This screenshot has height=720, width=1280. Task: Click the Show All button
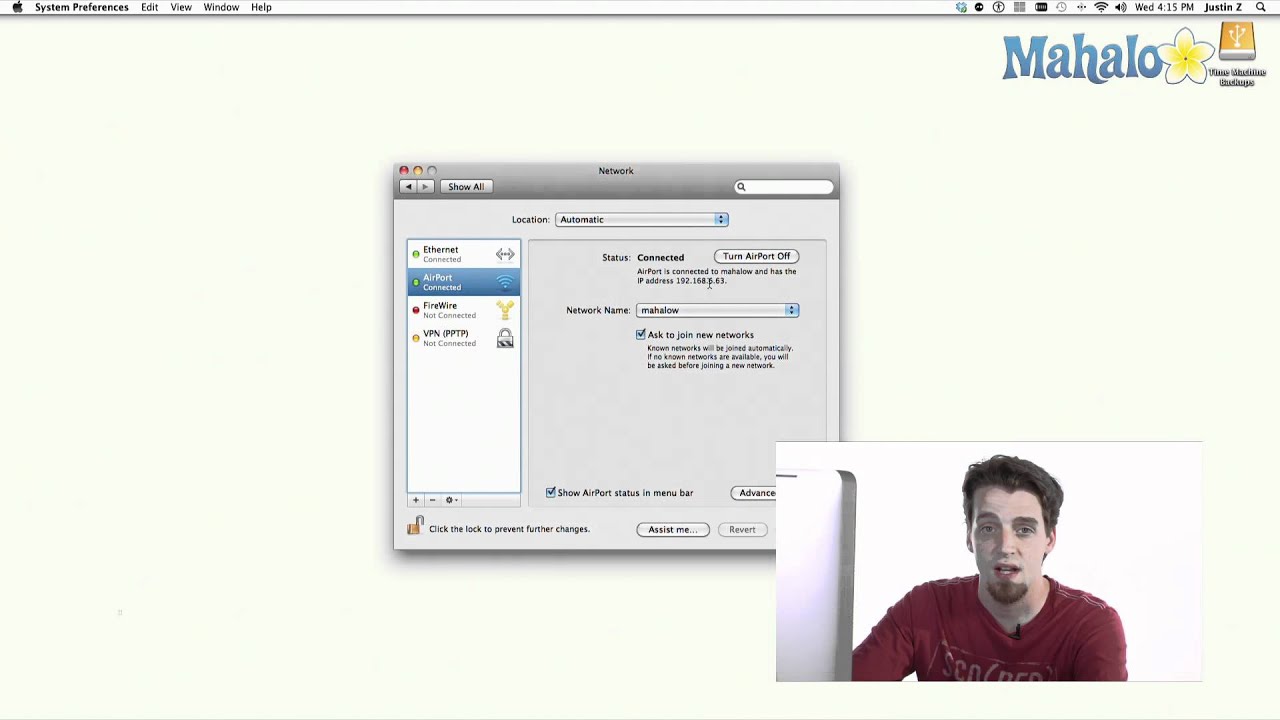(465, 187)
